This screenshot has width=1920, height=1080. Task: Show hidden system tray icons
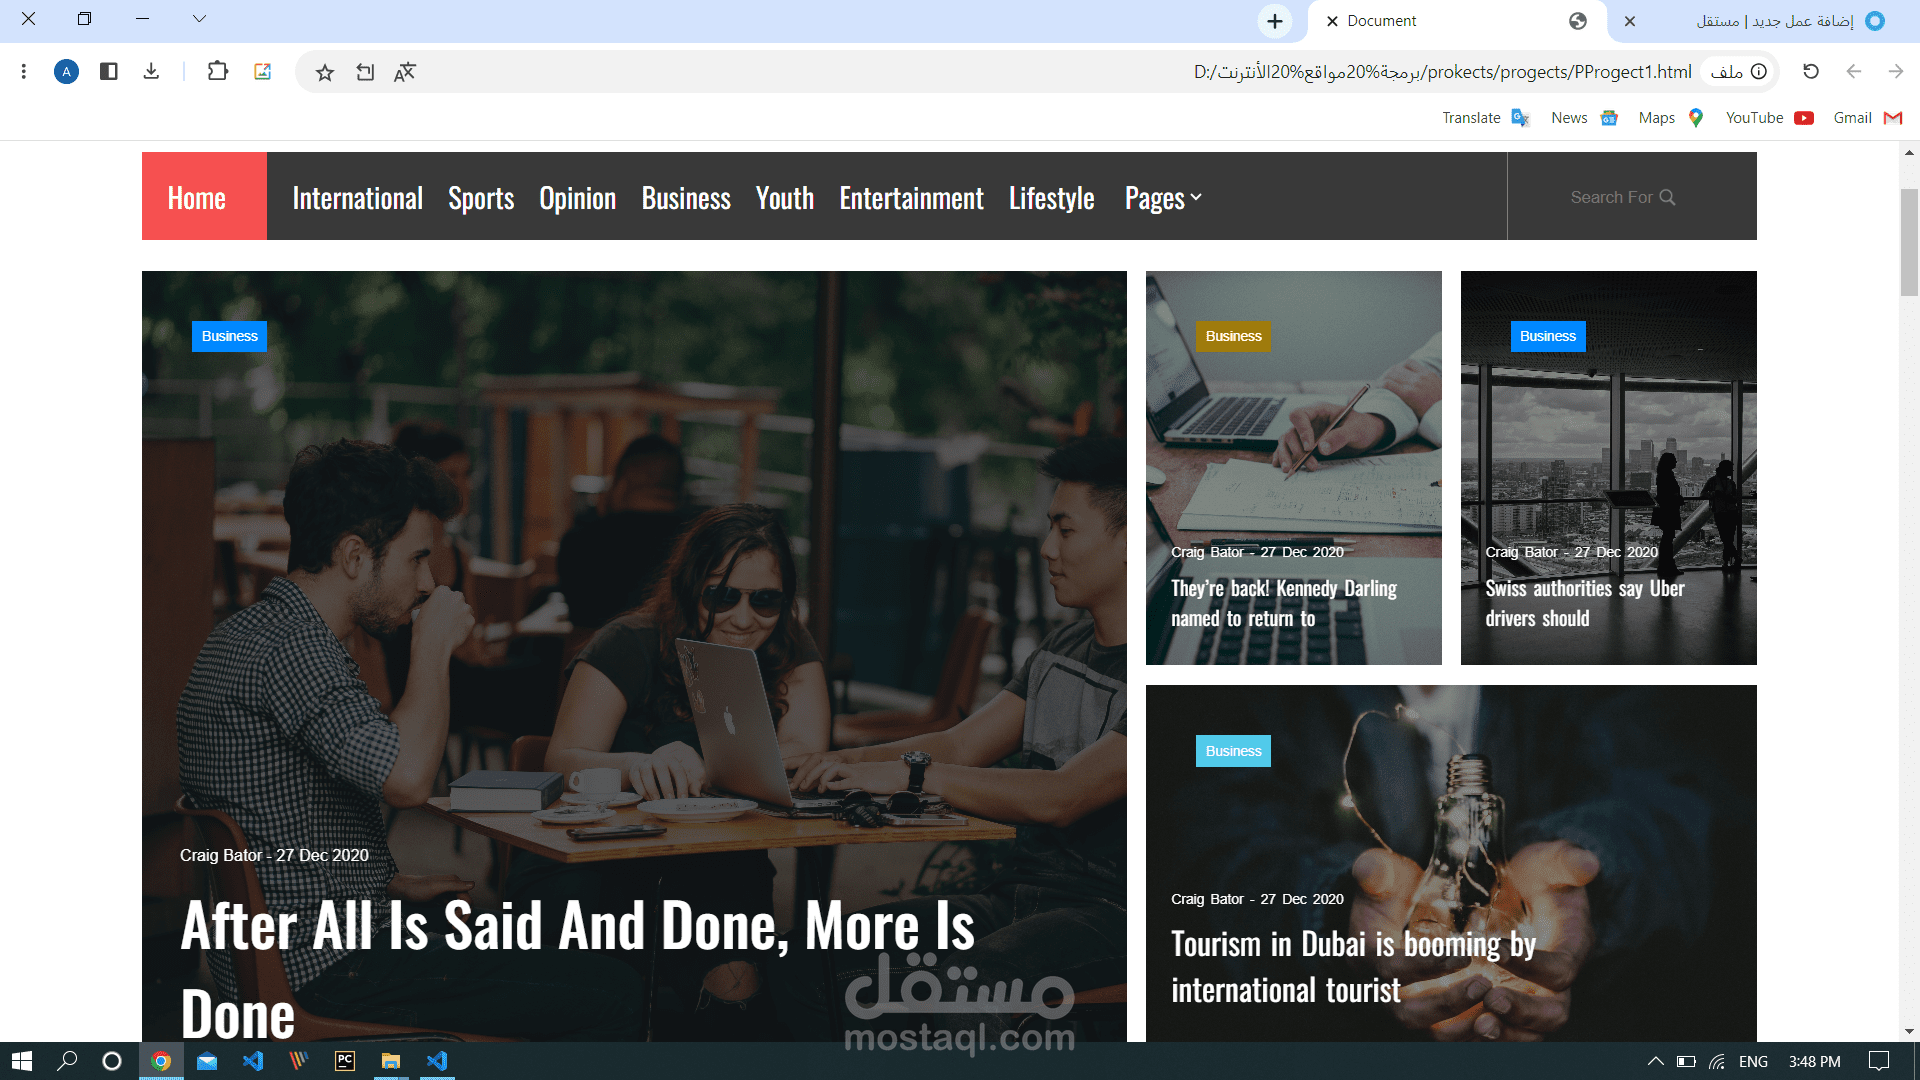1655,1061
